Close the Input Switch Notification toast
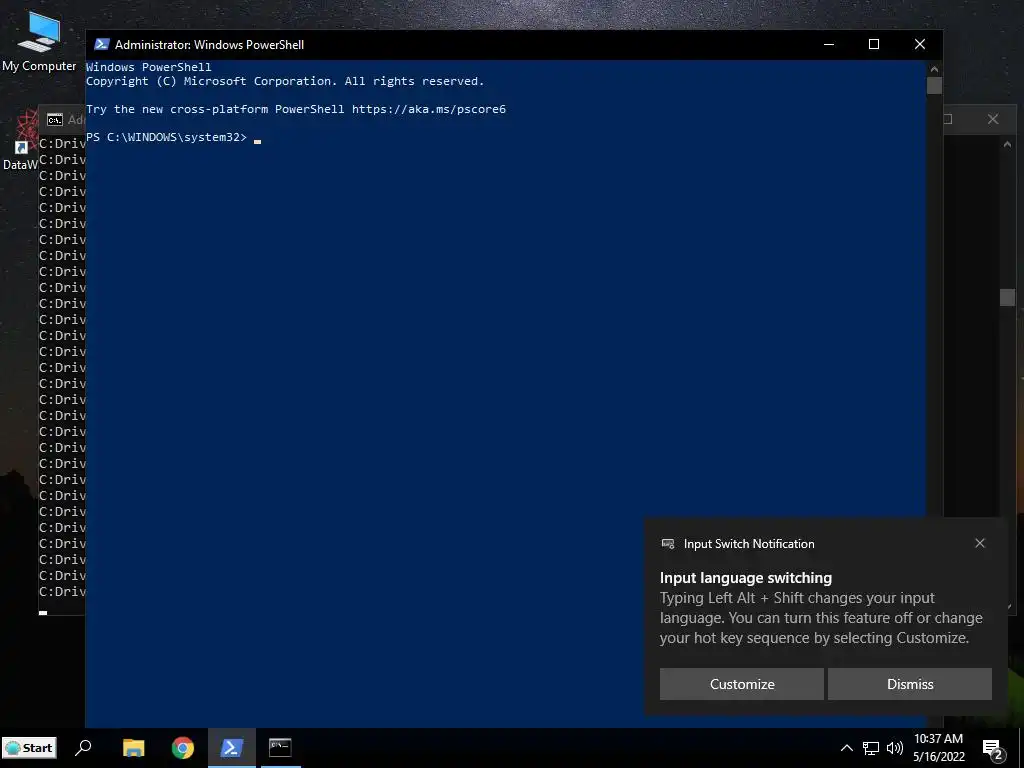The image size is (1024, 768). 980,543
